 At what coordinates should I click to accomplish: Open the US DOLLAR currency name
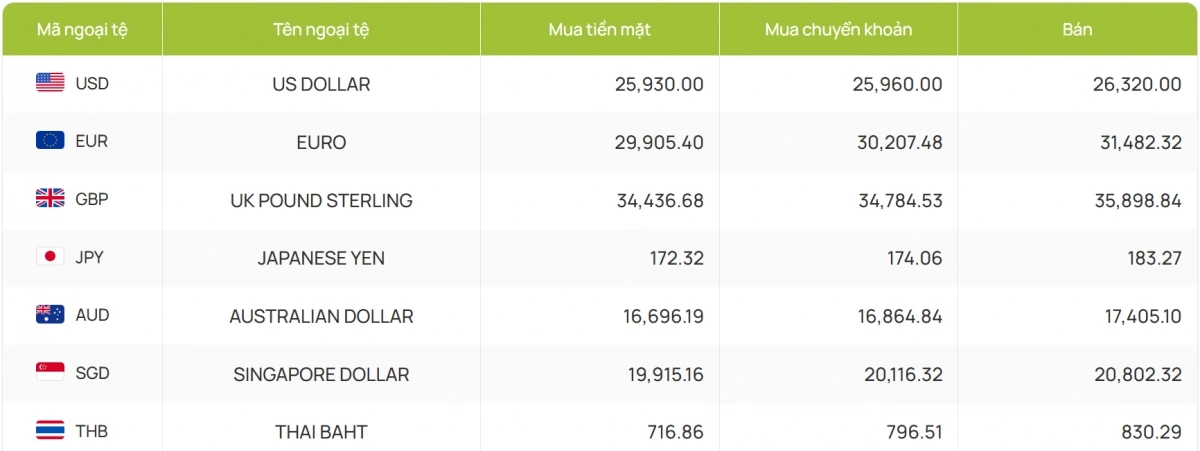coord(321,84)
